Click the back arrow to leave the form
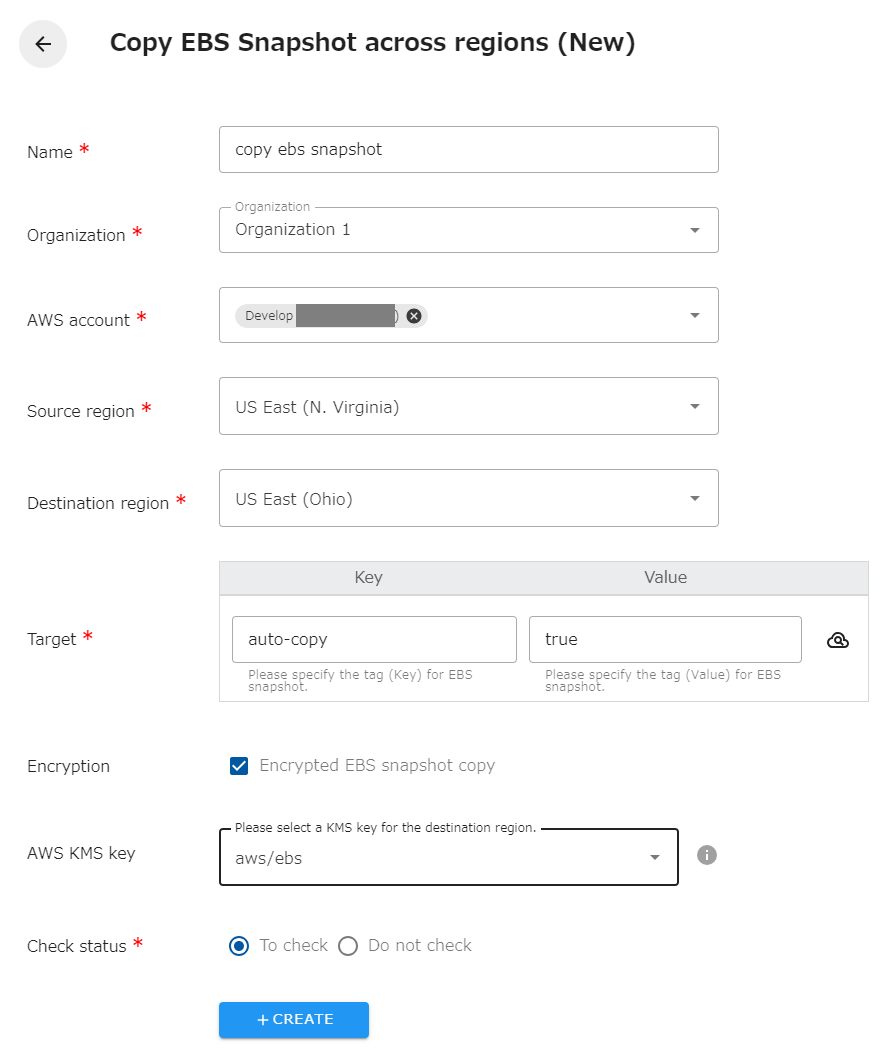894x1059 pixels. pos(42,44)
